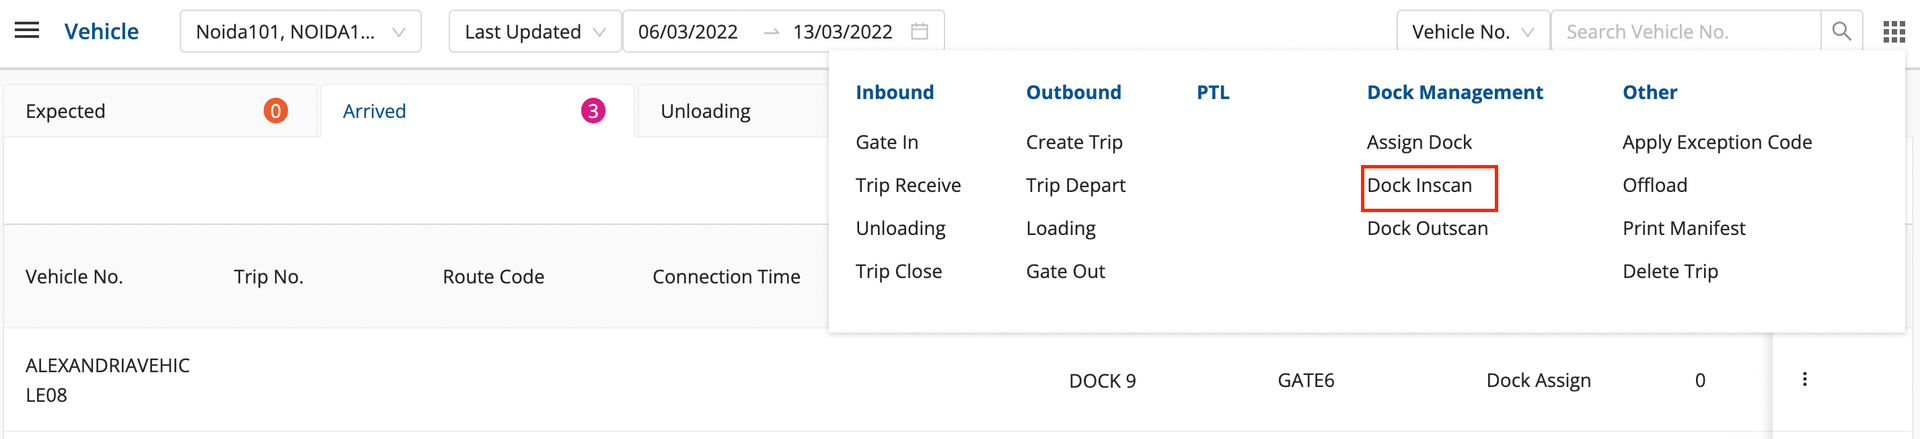Click Delete Trip in Other column
This screenshot has width=1920, height=439.
(x=1670, y=271)
